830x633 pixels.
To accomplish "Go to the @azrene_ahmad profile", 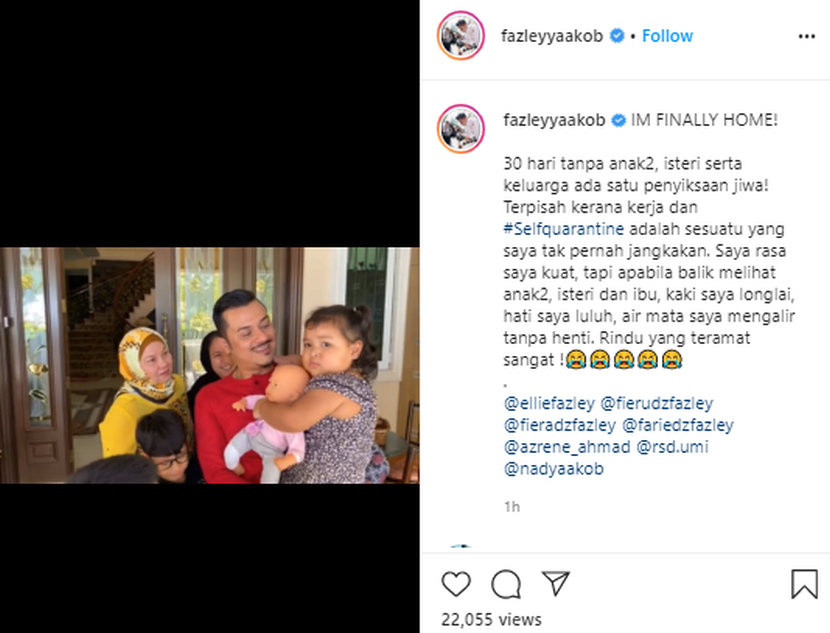I will [x=567, y=447].
